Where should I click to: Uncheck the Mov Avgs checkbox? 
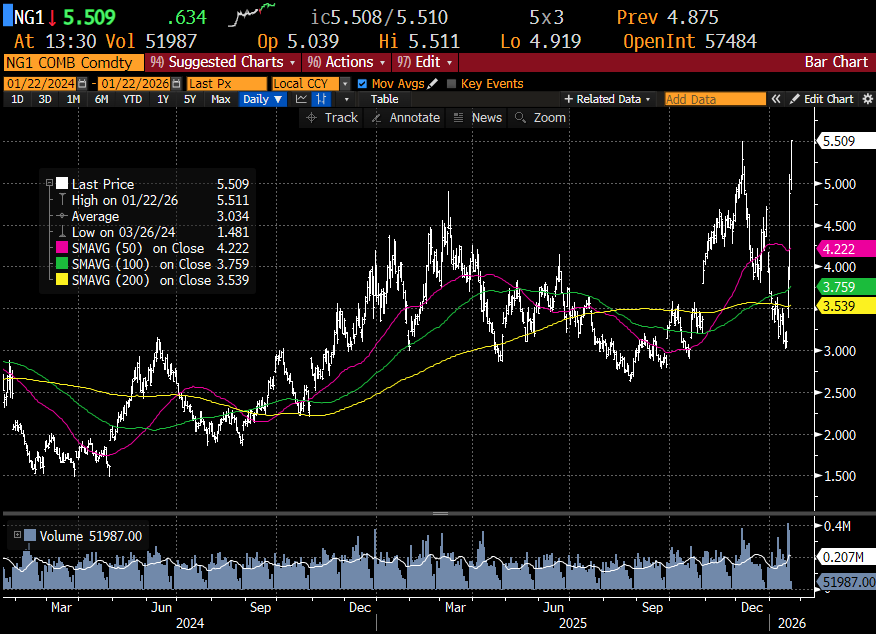(x=362, y=84)
